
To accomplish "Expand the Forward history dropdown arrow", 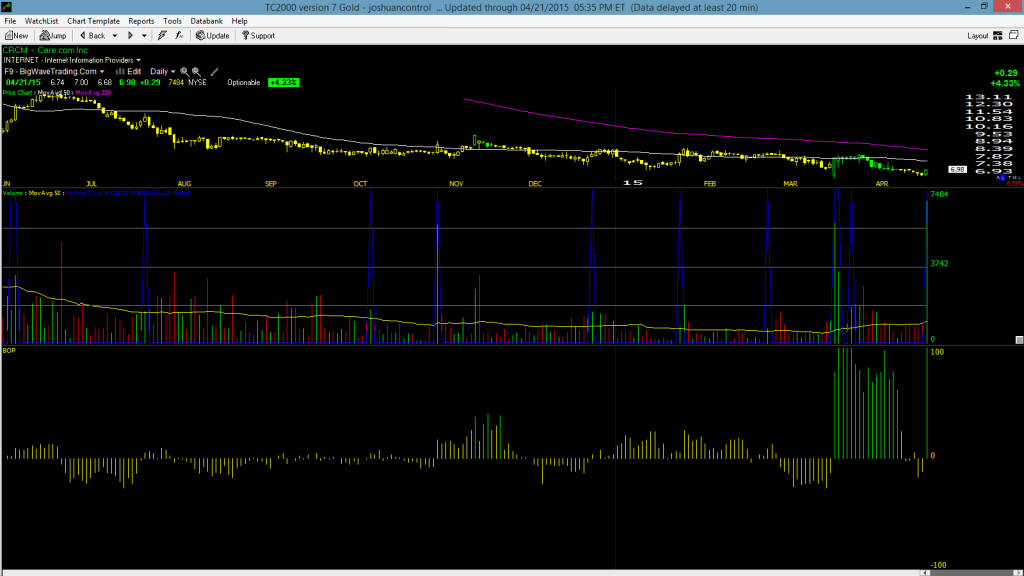I will [144, 36].
